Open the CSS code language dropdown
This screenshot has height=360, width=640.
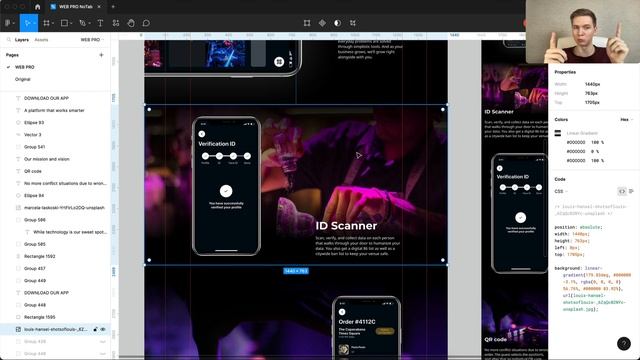click(x=561, y=191)
